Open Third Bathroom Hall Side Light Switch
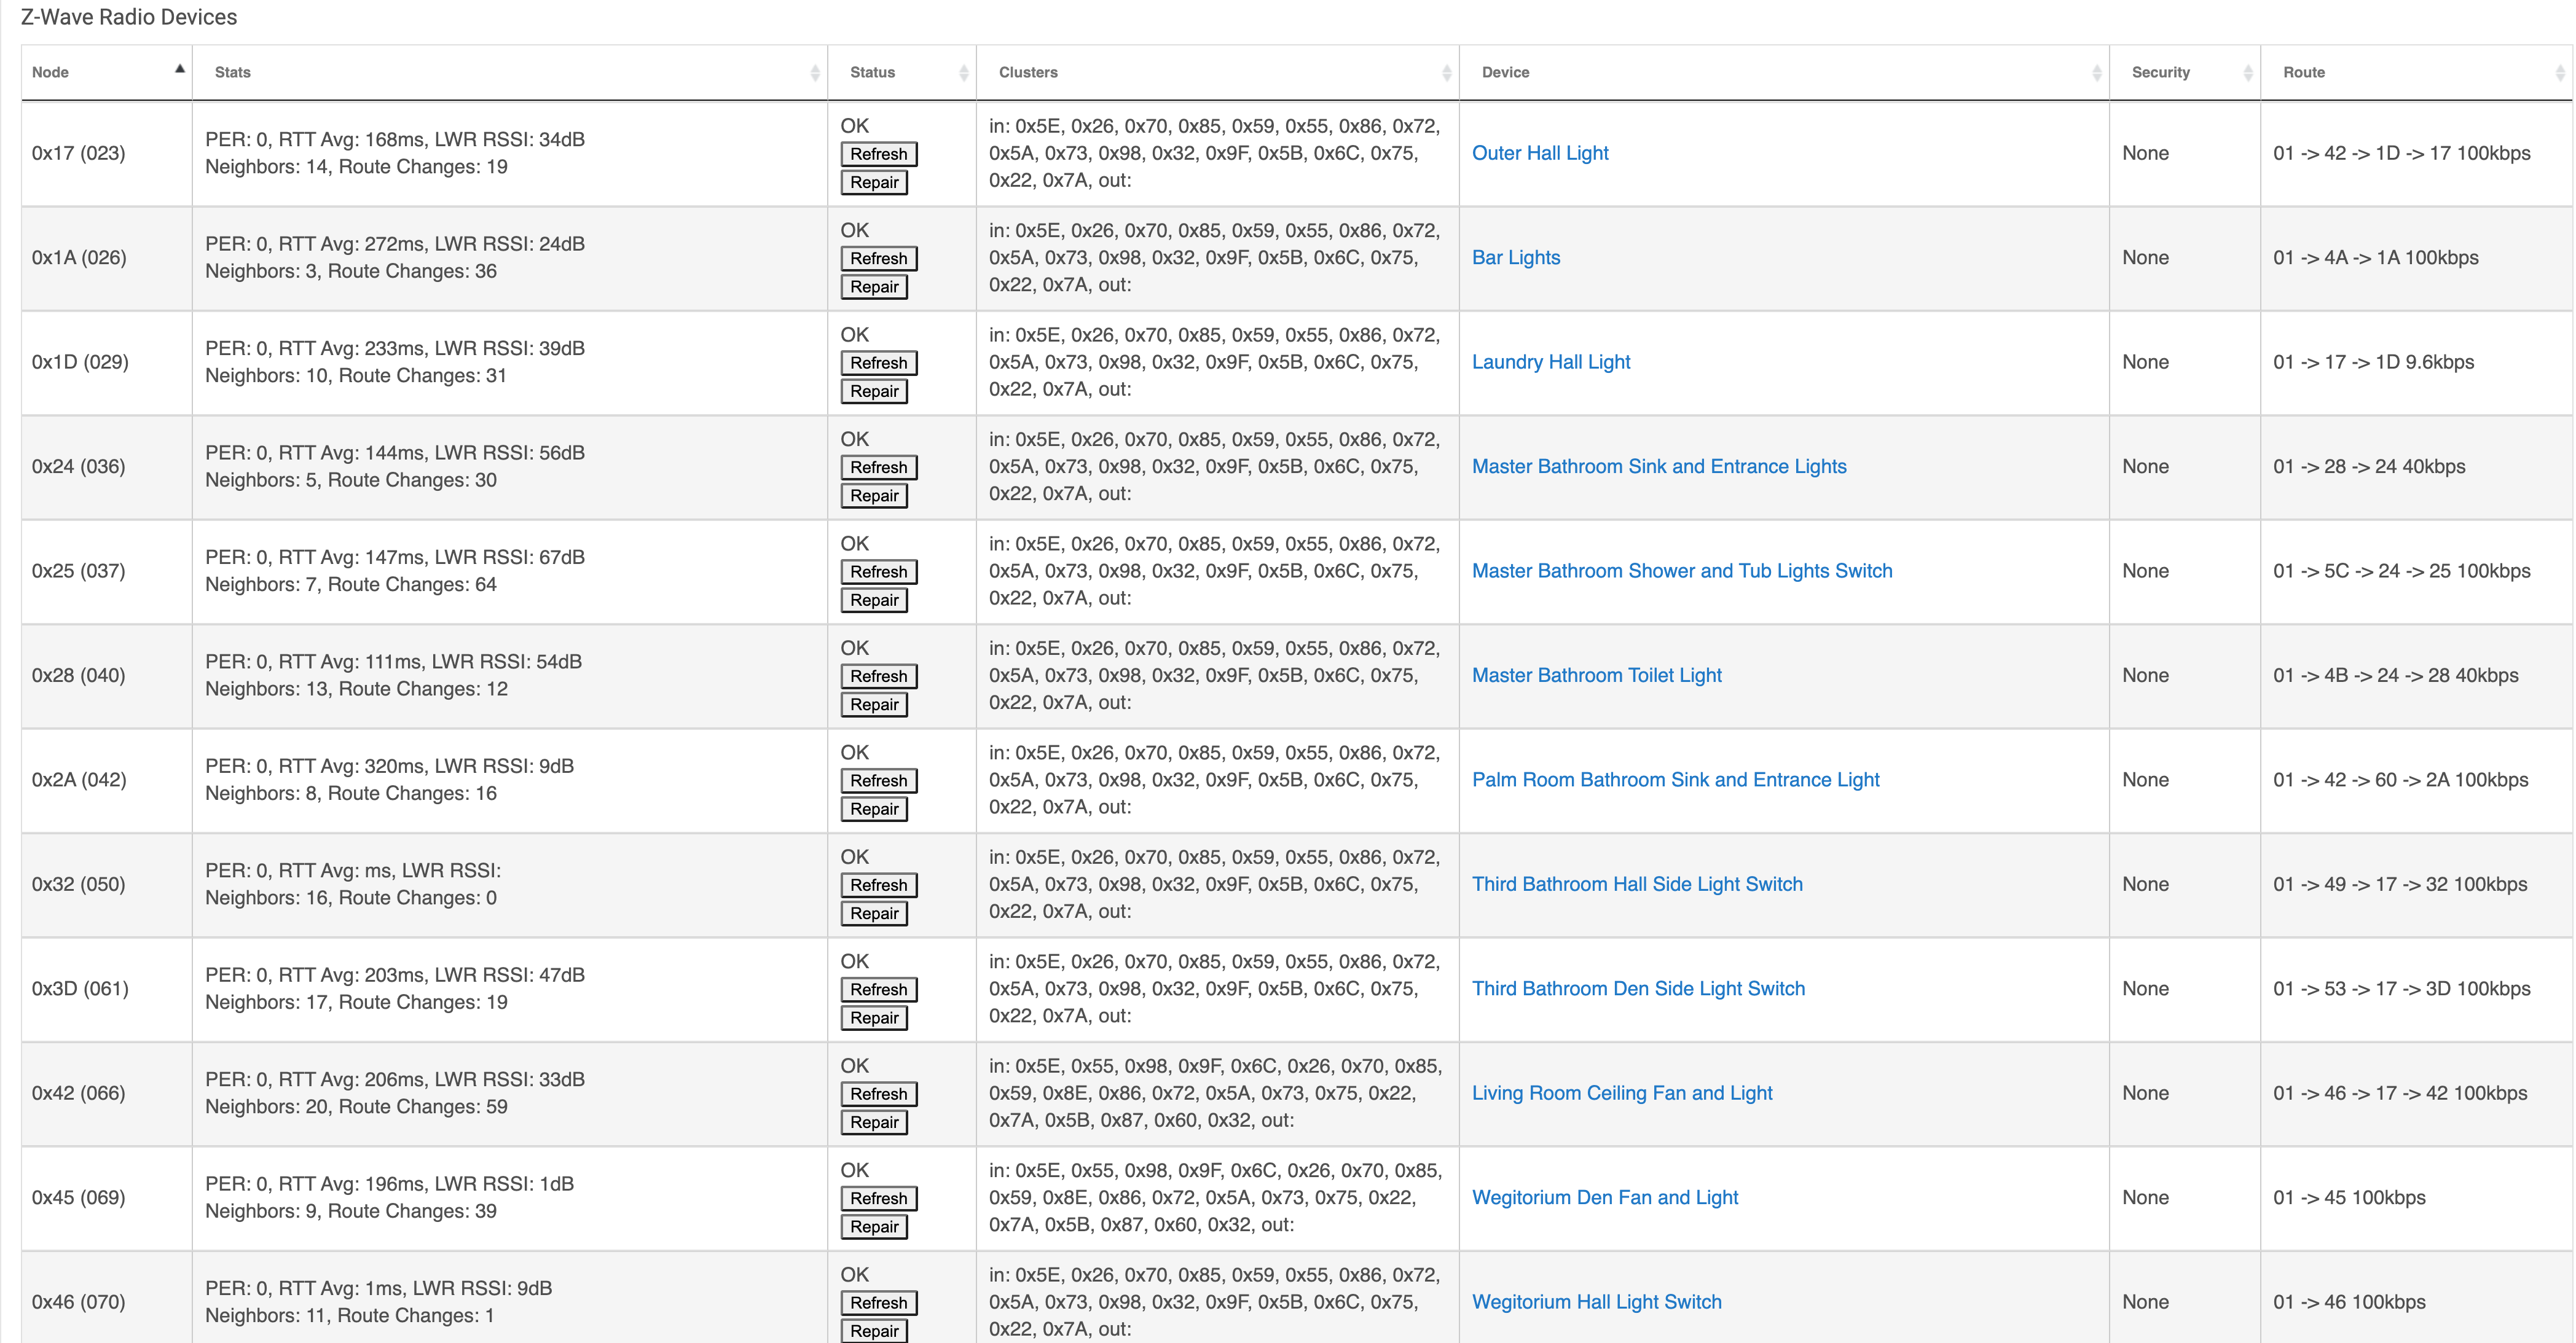 (1637, 885)
